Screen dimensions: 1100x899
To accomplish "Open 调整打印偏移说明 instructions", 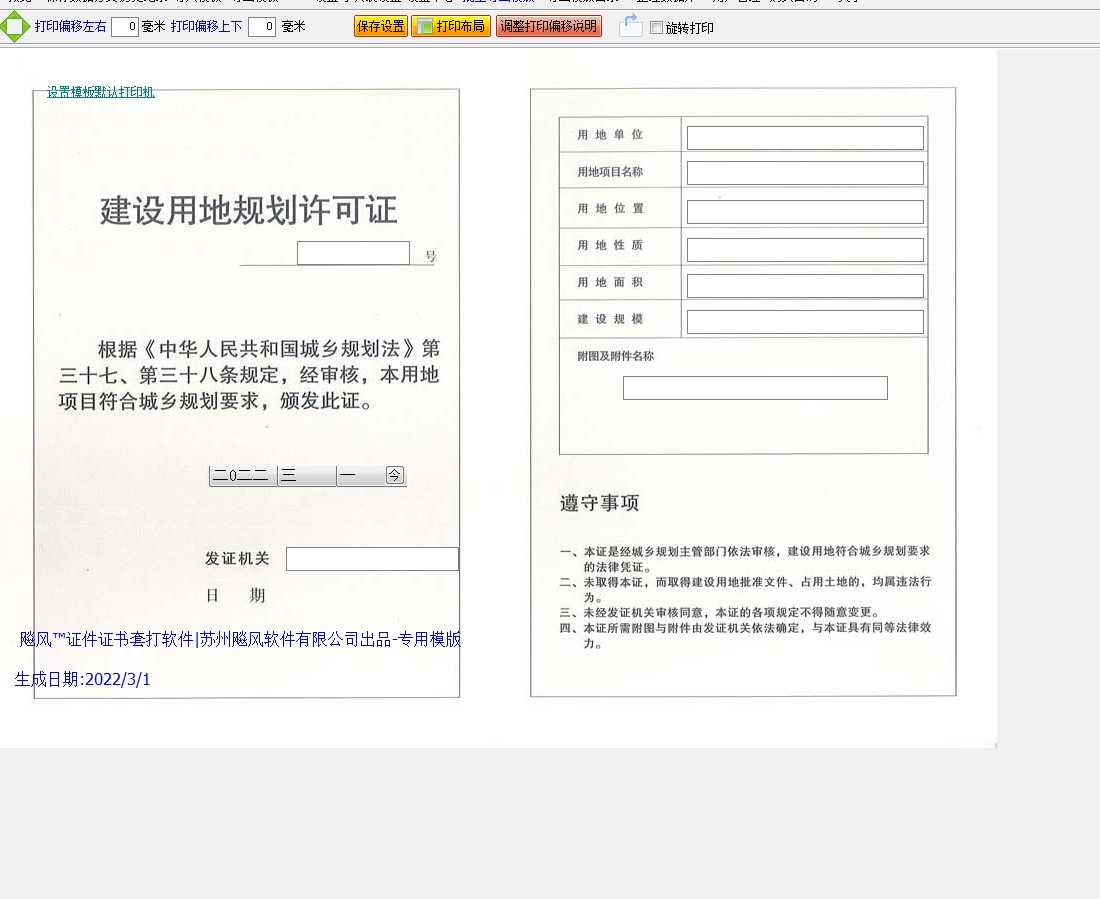I will 549,27.
